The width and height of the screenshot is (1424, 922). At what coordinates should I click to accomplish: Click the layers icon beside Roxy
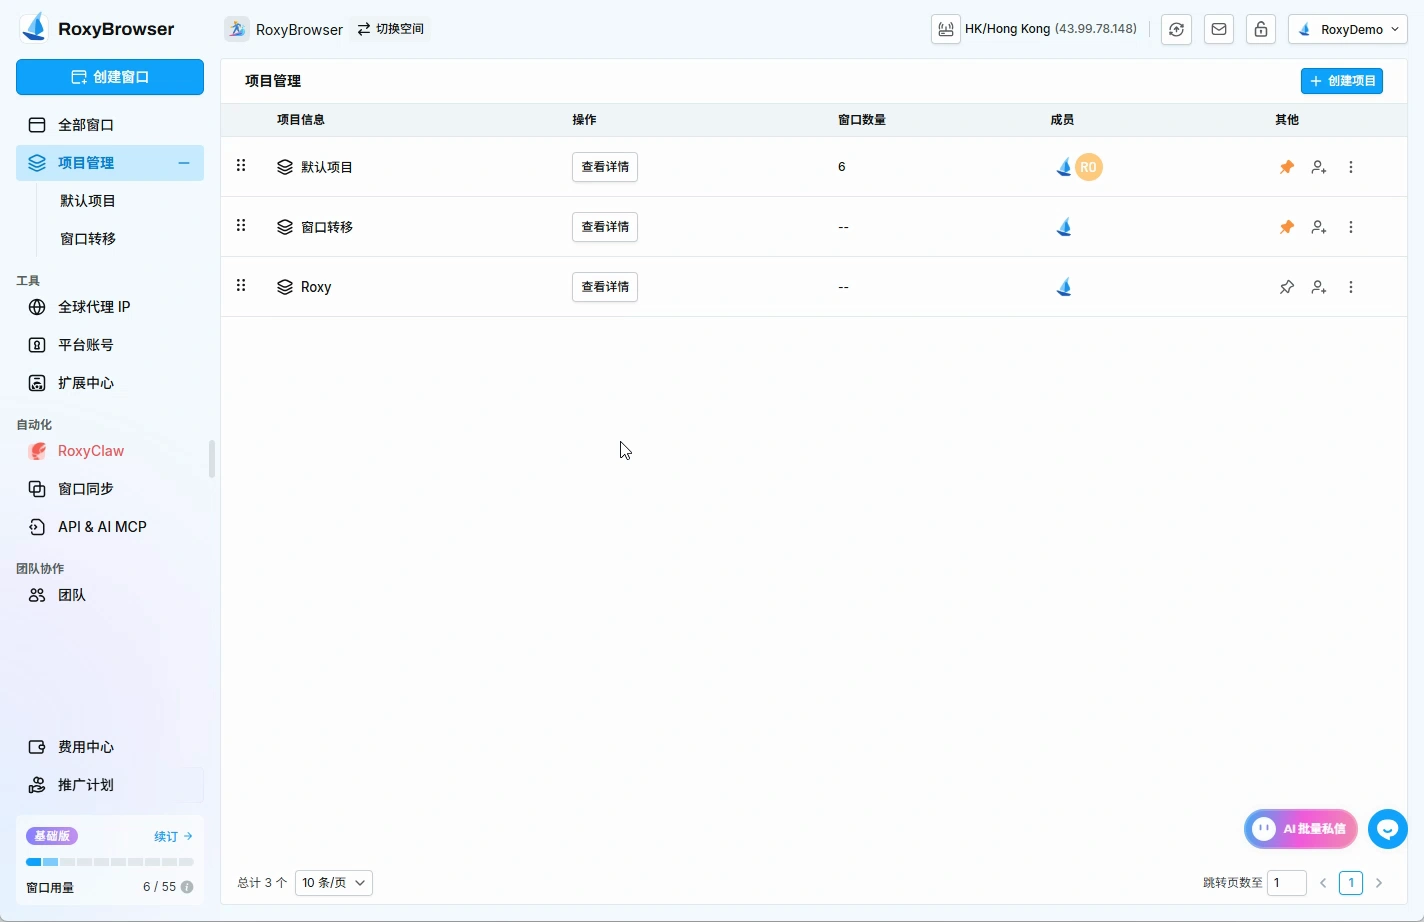coord(285,287)
